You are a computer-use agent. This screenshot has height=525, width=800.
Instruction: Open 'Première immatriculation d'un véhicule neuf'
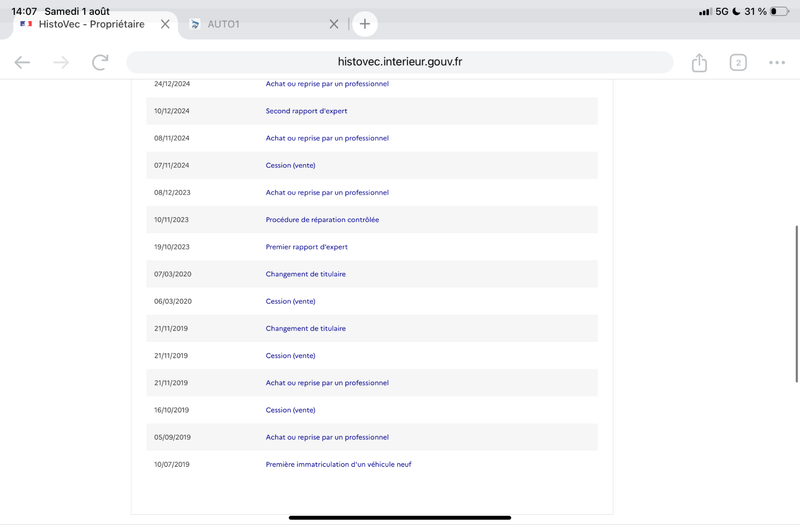(338, 464)
